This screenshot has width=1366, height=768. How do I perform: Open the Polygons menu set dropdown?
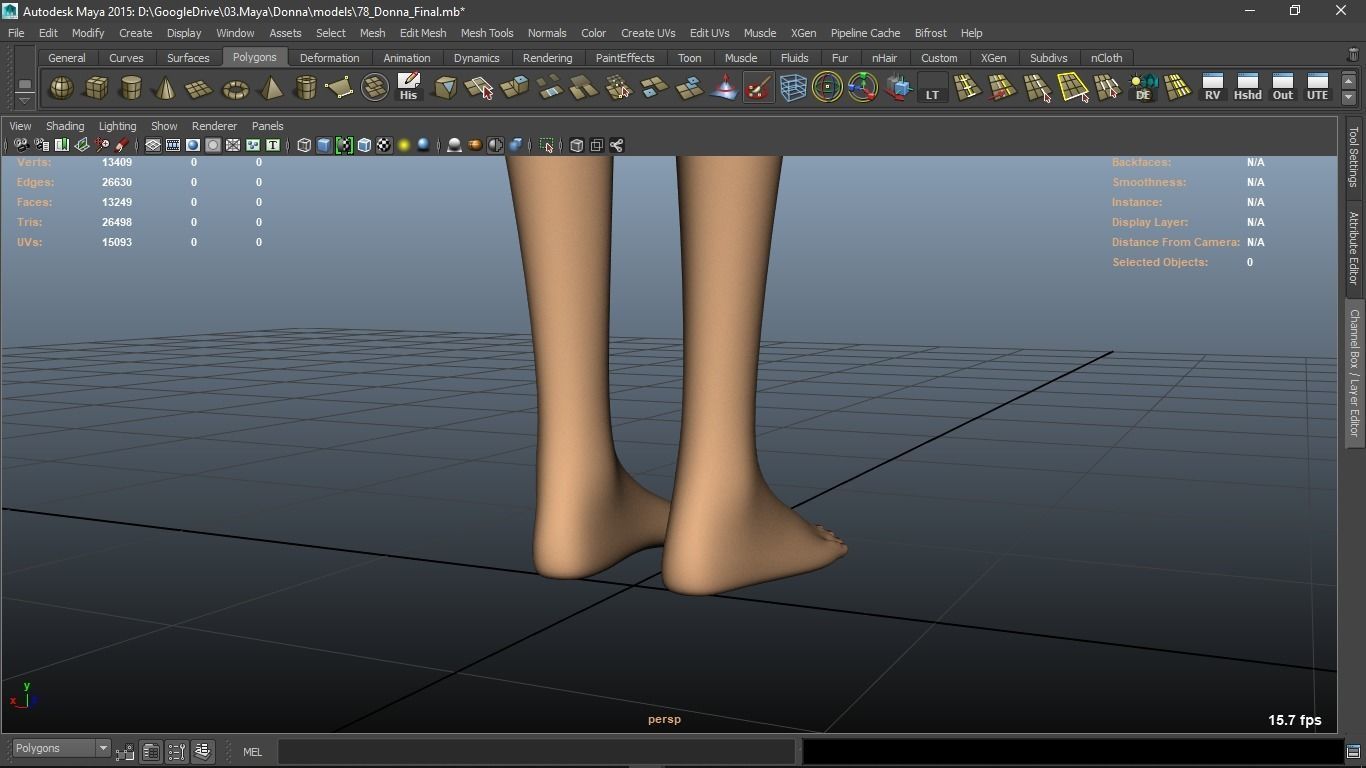[x=61, y=748]
